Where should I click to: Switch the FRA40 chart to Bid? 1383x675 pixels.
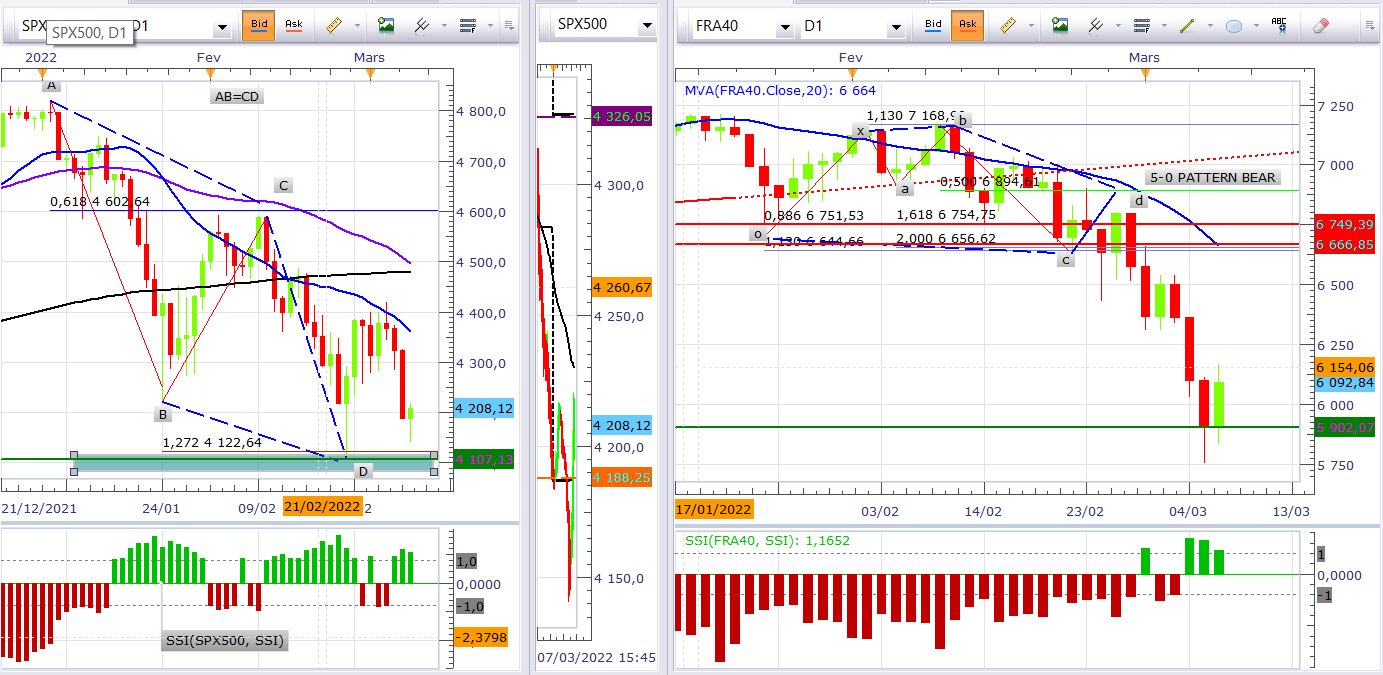click(x=933, y=25)
